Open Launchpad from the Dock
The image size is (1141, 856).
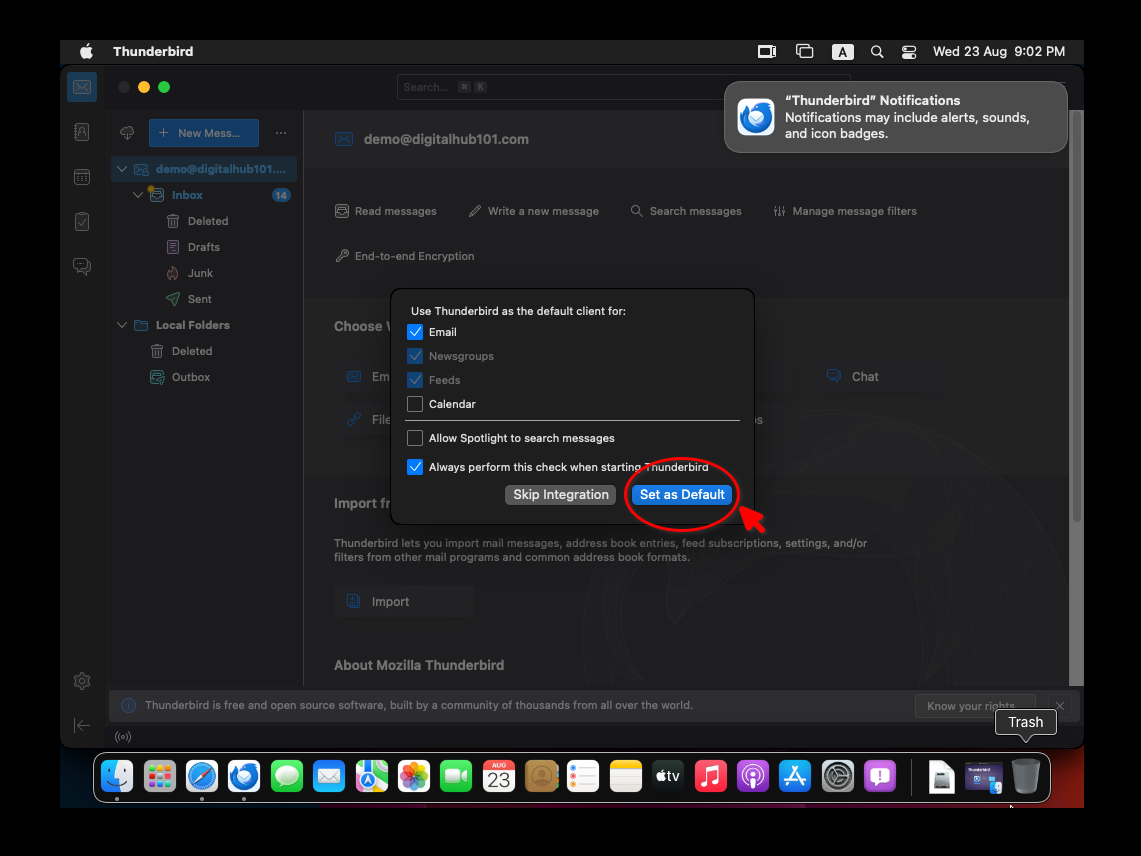coord(159,777)
